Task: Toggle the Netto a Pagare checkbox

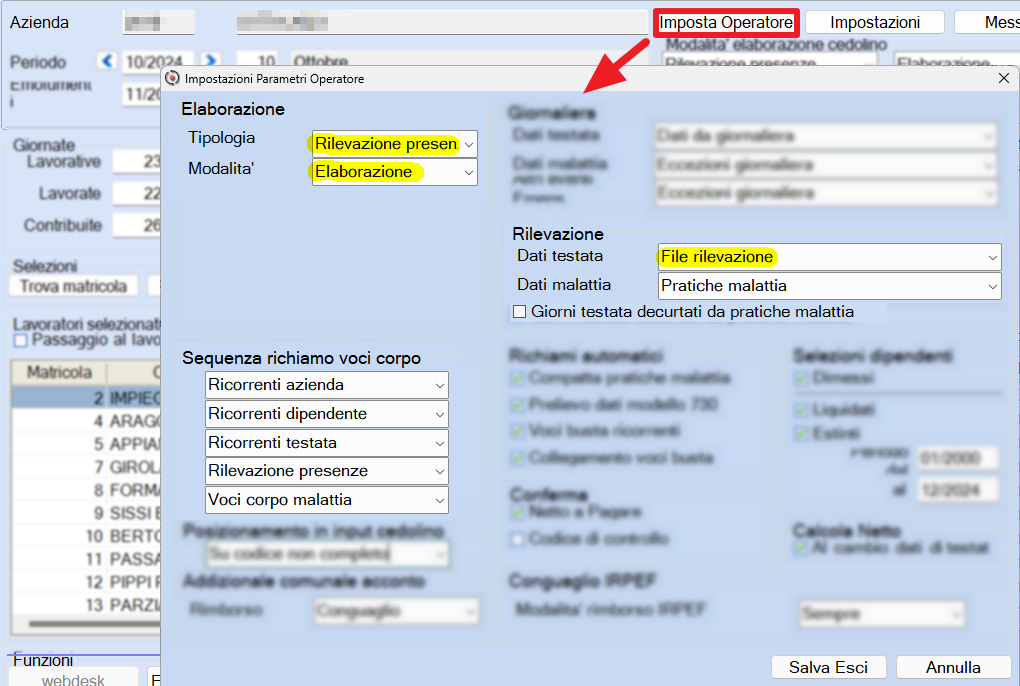Action: [x=518, y=512]
